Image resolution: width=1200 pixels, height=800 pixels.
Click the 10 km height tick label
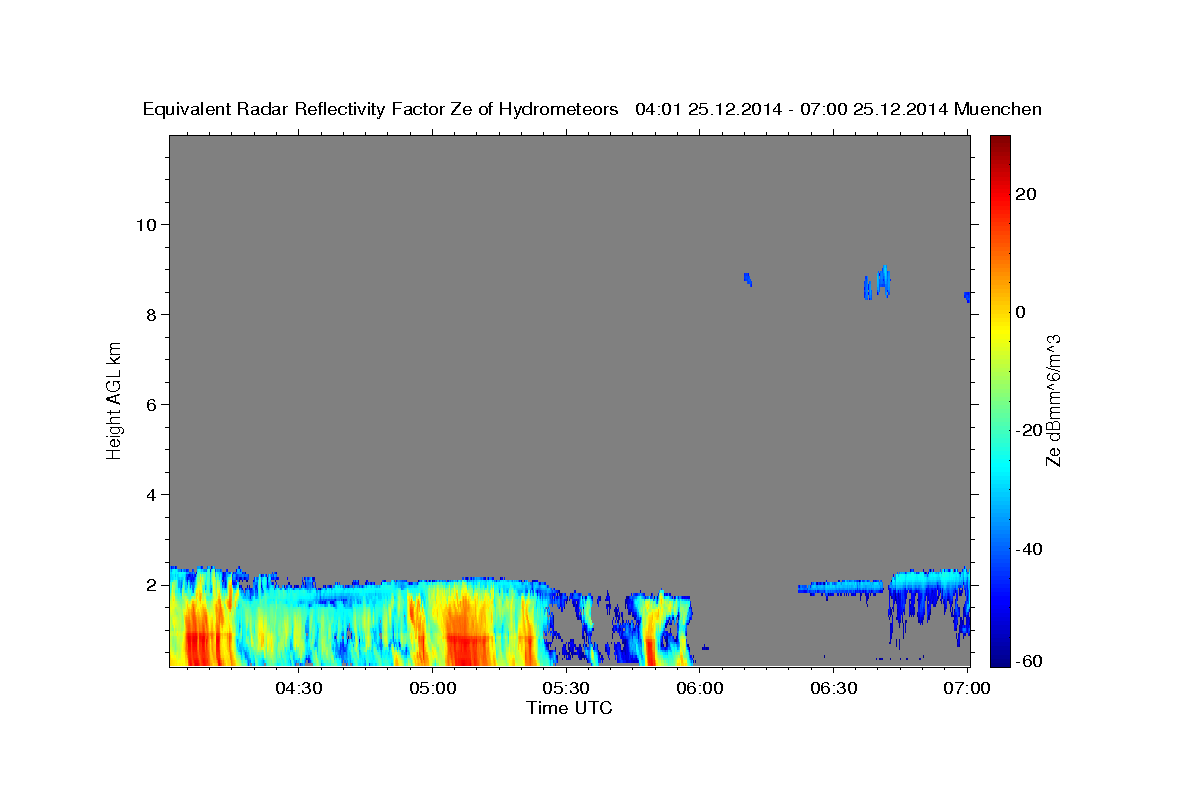pos(146,224)
